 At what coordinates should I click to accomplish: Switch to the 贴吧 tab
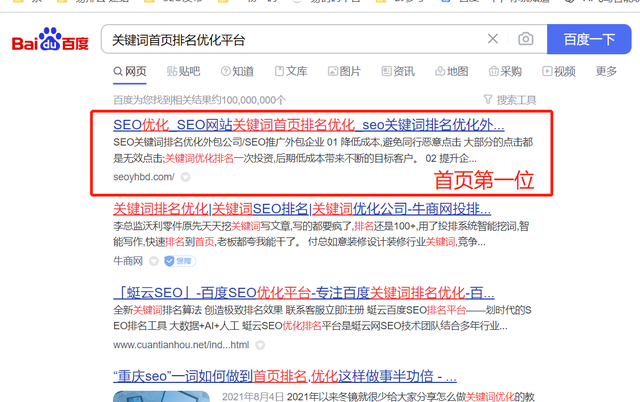point(183,71)
